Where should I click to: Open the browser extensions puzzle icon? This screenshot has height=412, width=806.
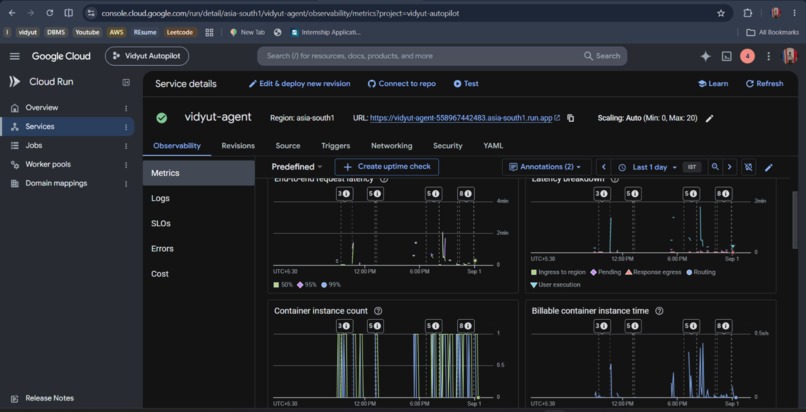[748, 13]
